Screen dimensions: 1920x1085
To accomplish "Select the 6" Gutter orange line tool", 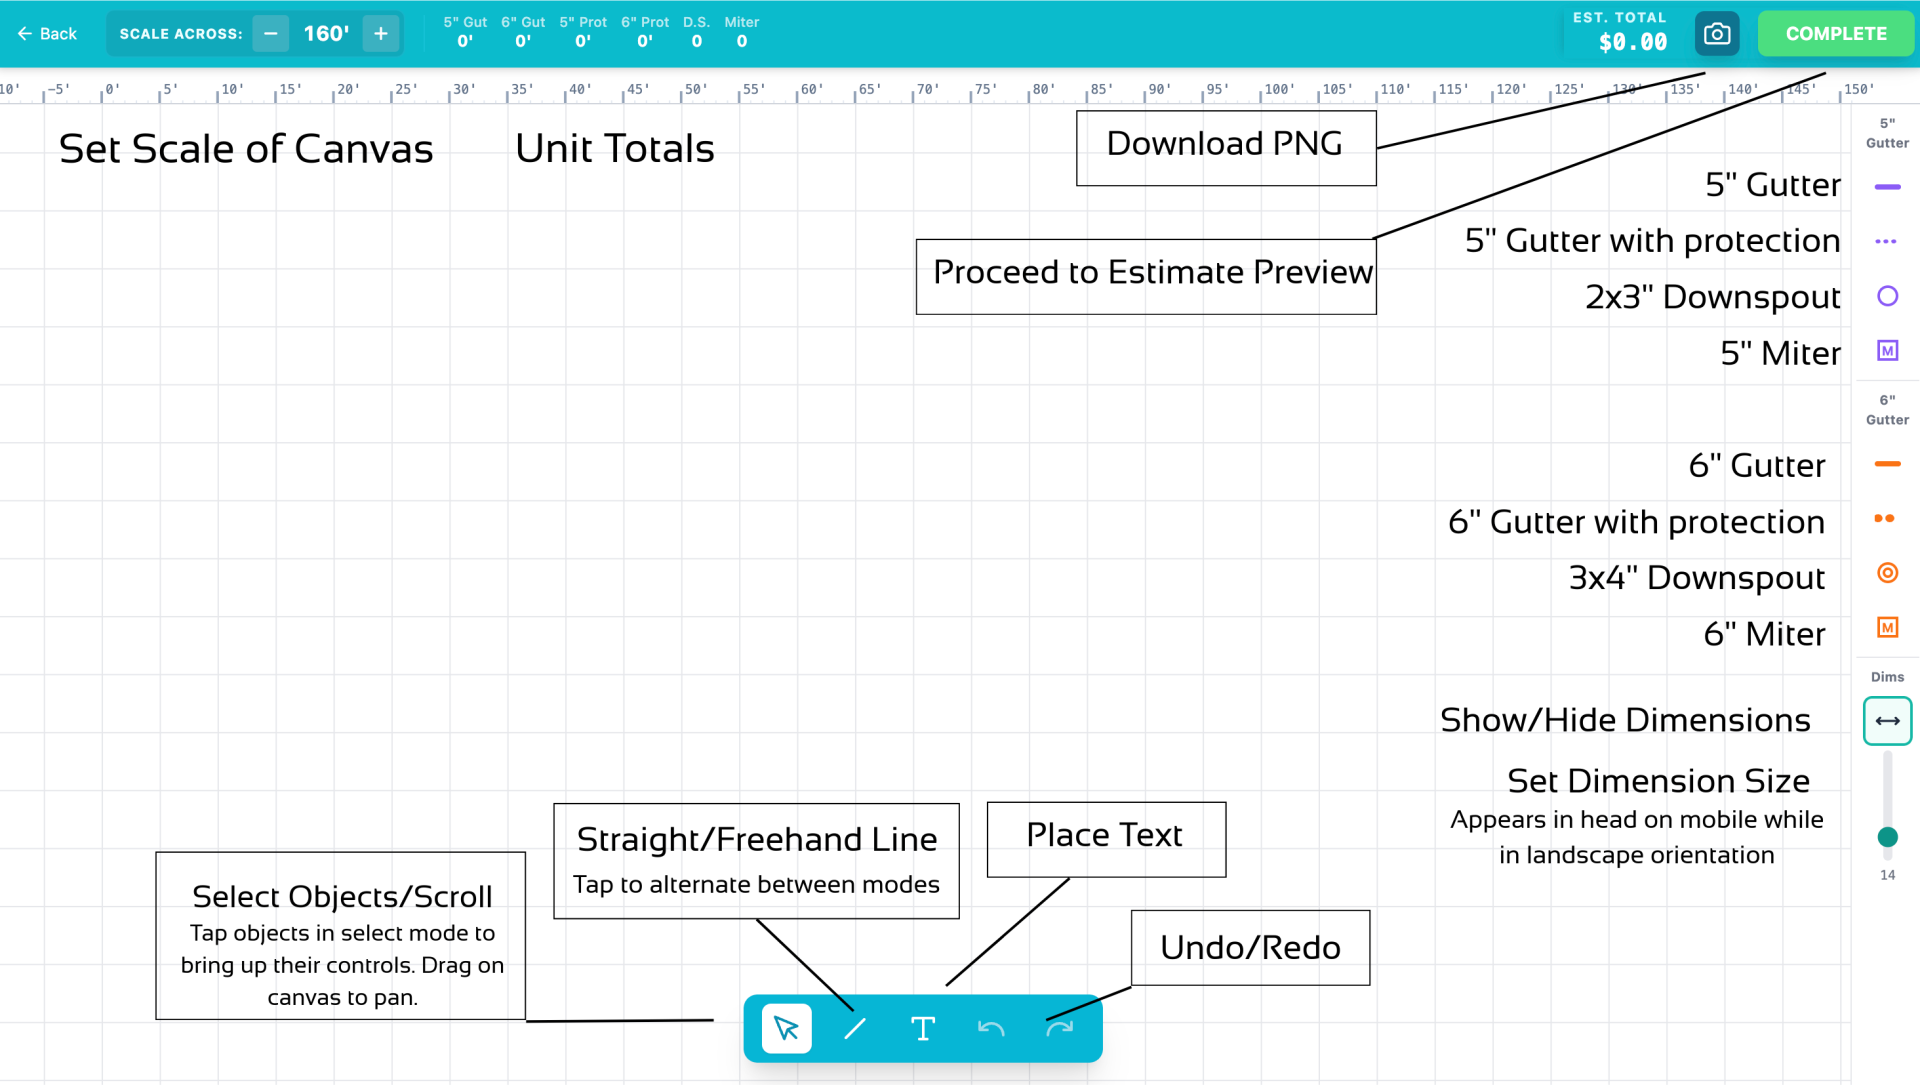I will pos(1887,464).
